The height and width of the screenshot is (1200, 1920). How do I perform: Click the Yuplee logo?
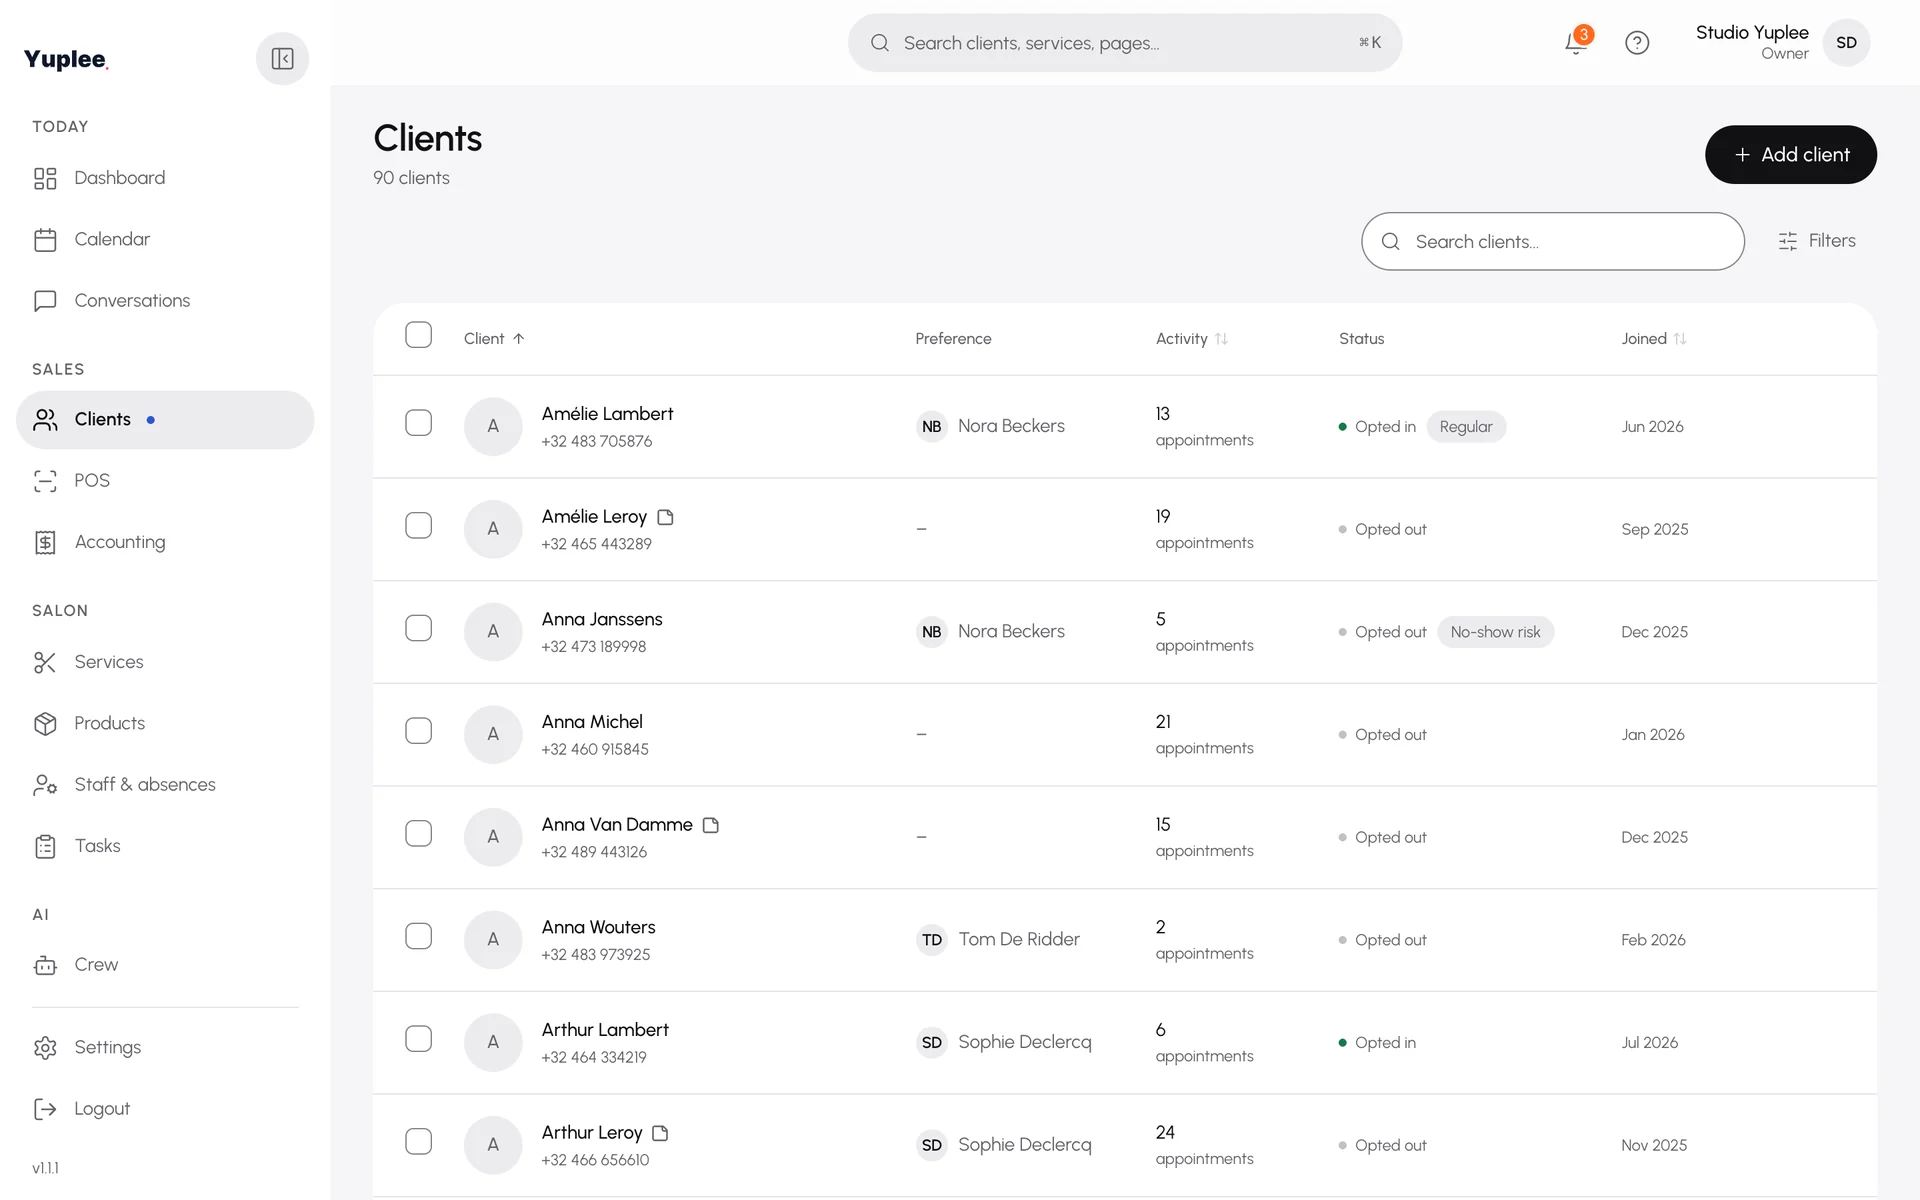coord(66,59)
